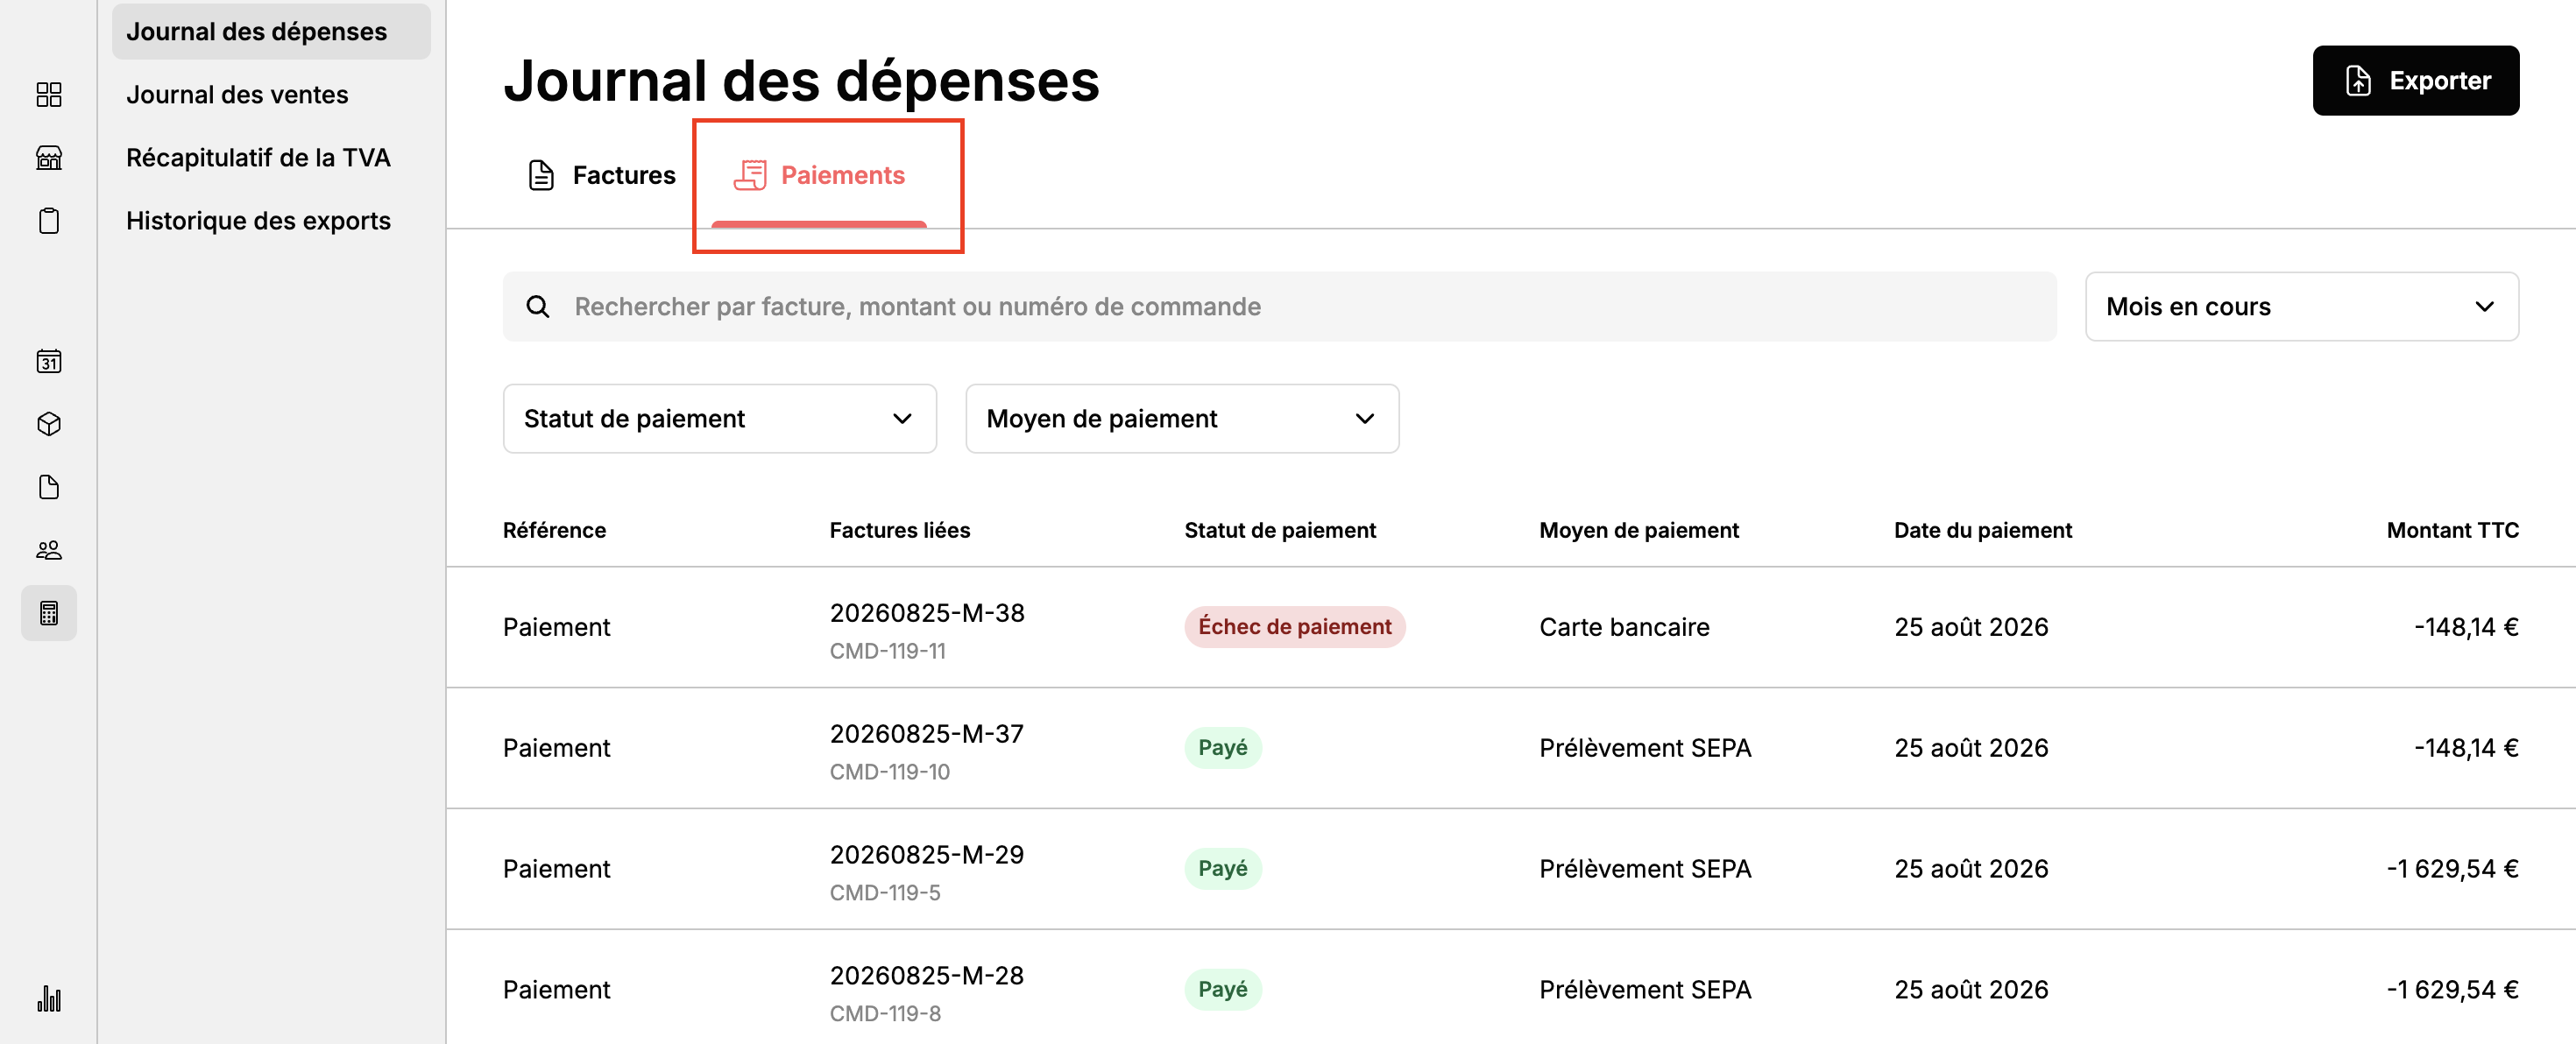The width and height of the screenshot is (2576, 1044).
Task: Click Paiement reference in M-38 row
Action: click(556, 627)
